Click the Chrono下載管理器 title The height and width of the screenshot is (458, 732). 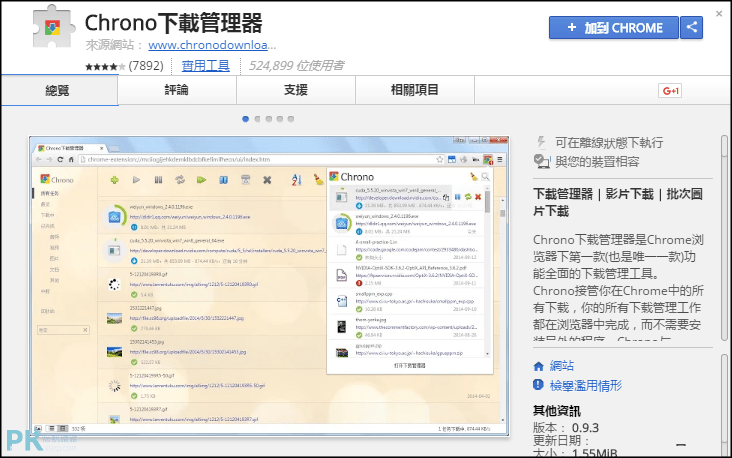coord(174,23)
